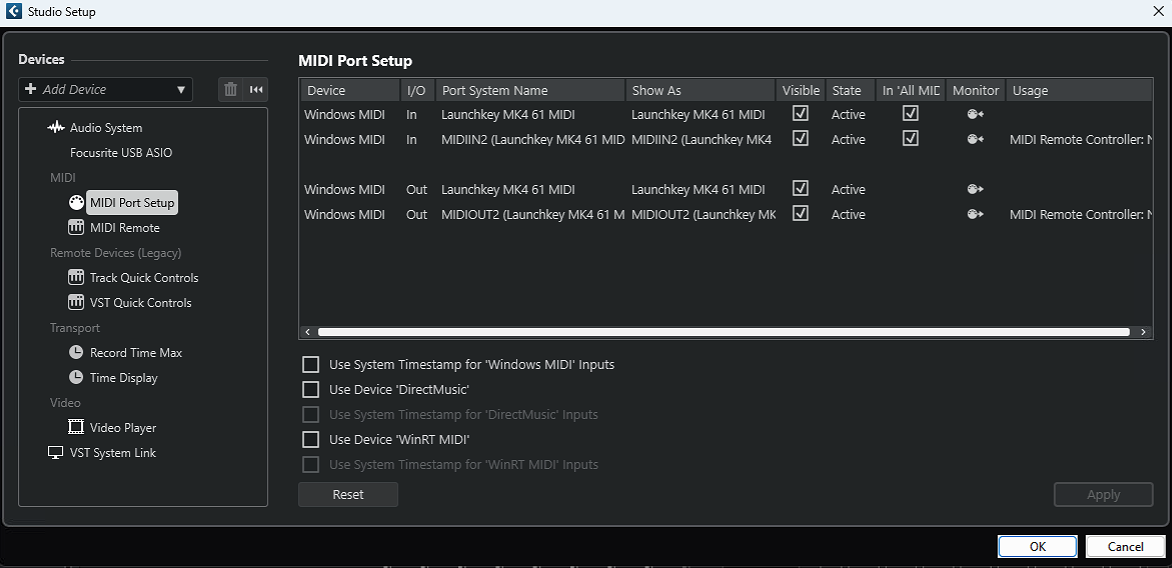Click the Reset button

(348, 495)
